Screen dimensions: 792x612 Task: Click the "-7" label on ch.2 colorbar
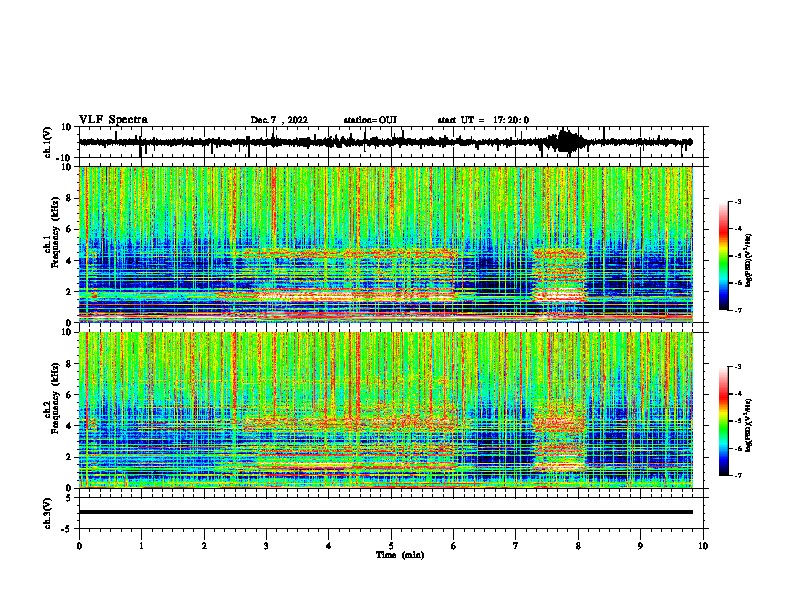737,475
